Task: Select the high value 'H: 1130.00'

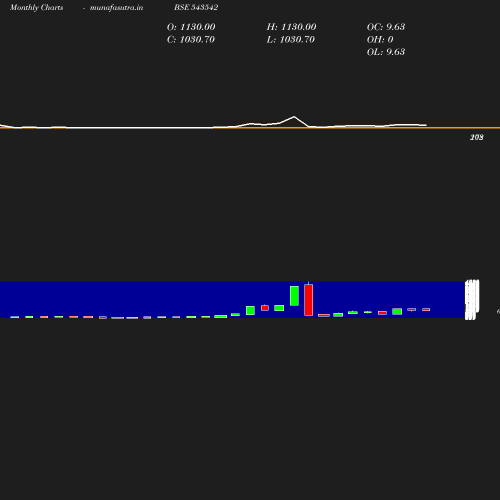Action: coord(291,27)
